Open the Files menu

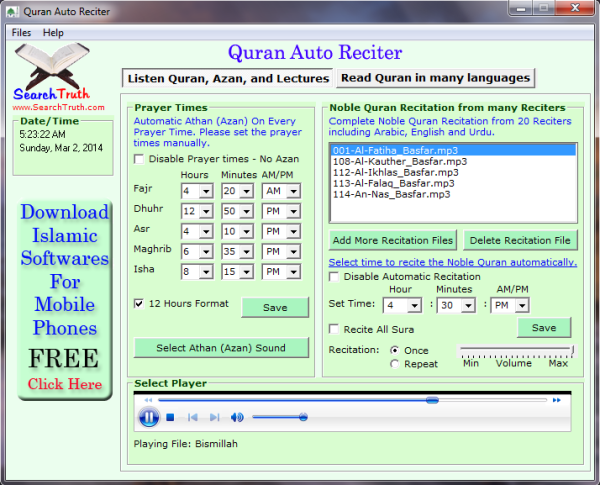click(x=21, y=33)
